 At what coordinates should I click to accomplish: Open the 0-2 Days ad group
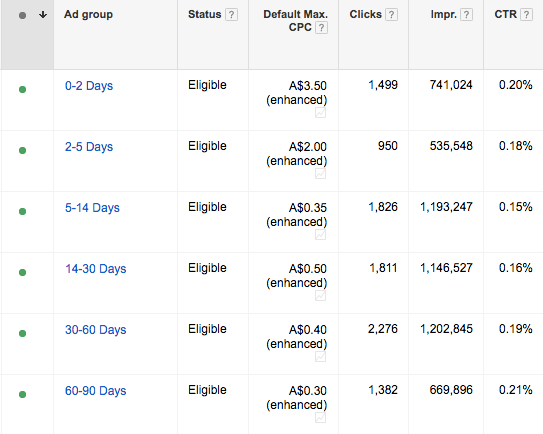click(x=89, y=86)
